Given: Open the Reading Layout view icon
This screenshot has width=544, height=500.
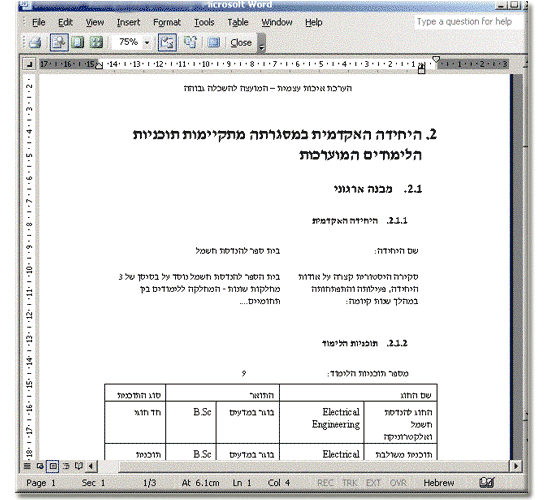Looking at the screenshot, I should (79, 466).
